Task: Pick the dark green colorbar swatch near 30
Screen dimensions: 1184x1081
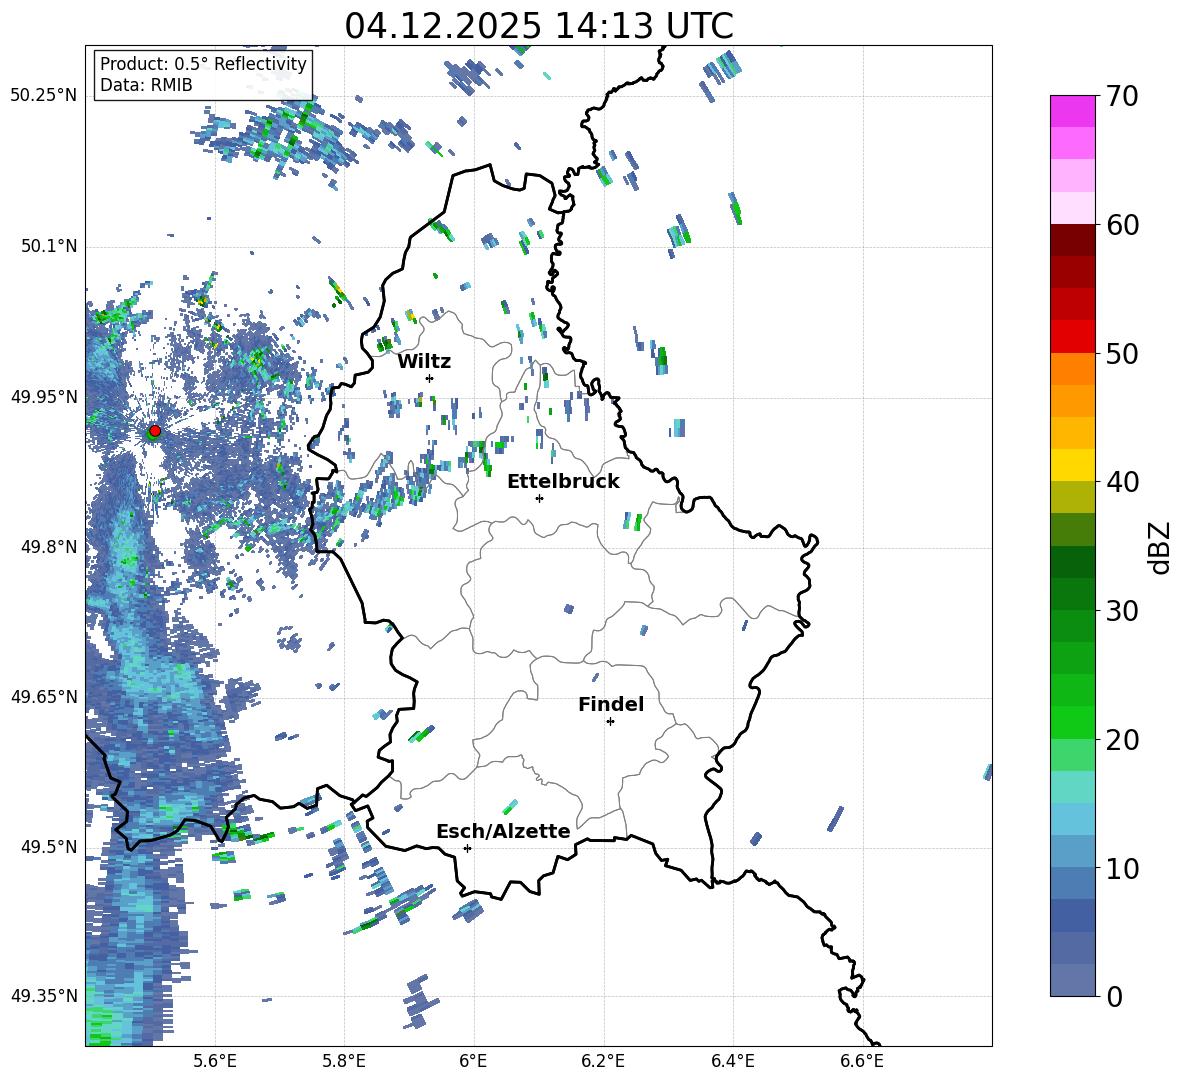Action: point(1072,594)
